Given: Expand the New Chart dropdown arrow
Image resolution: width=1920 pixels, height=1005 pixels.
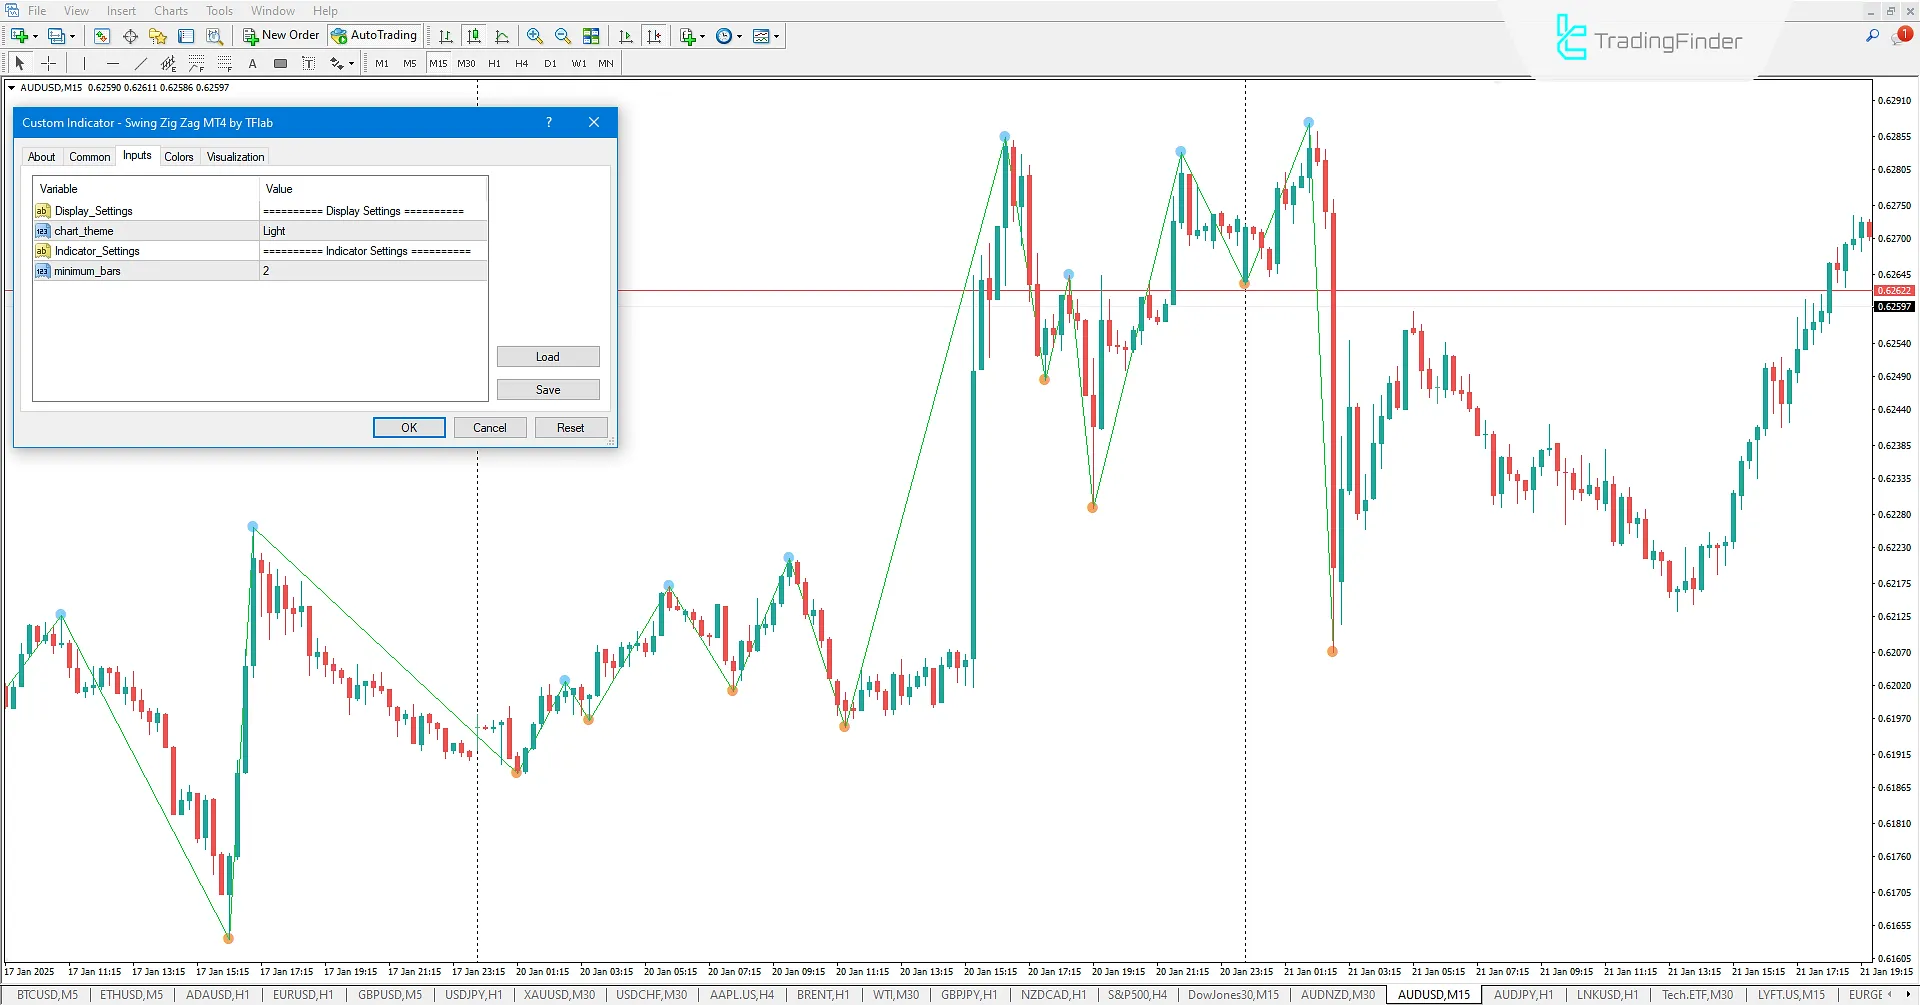Looking at the screenshot, I should 33,35.
